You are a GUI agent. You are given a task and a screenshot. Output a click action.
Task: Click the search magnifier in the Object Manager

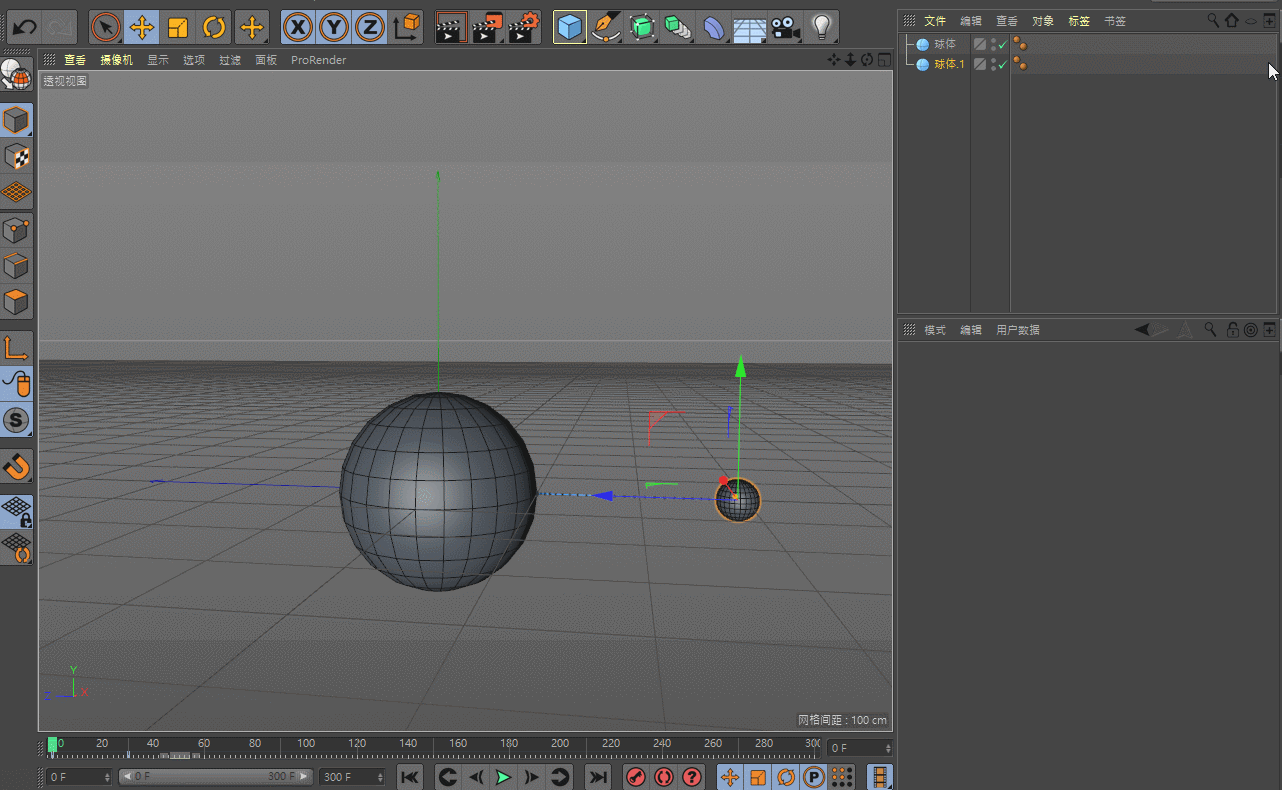[1213, 20]
